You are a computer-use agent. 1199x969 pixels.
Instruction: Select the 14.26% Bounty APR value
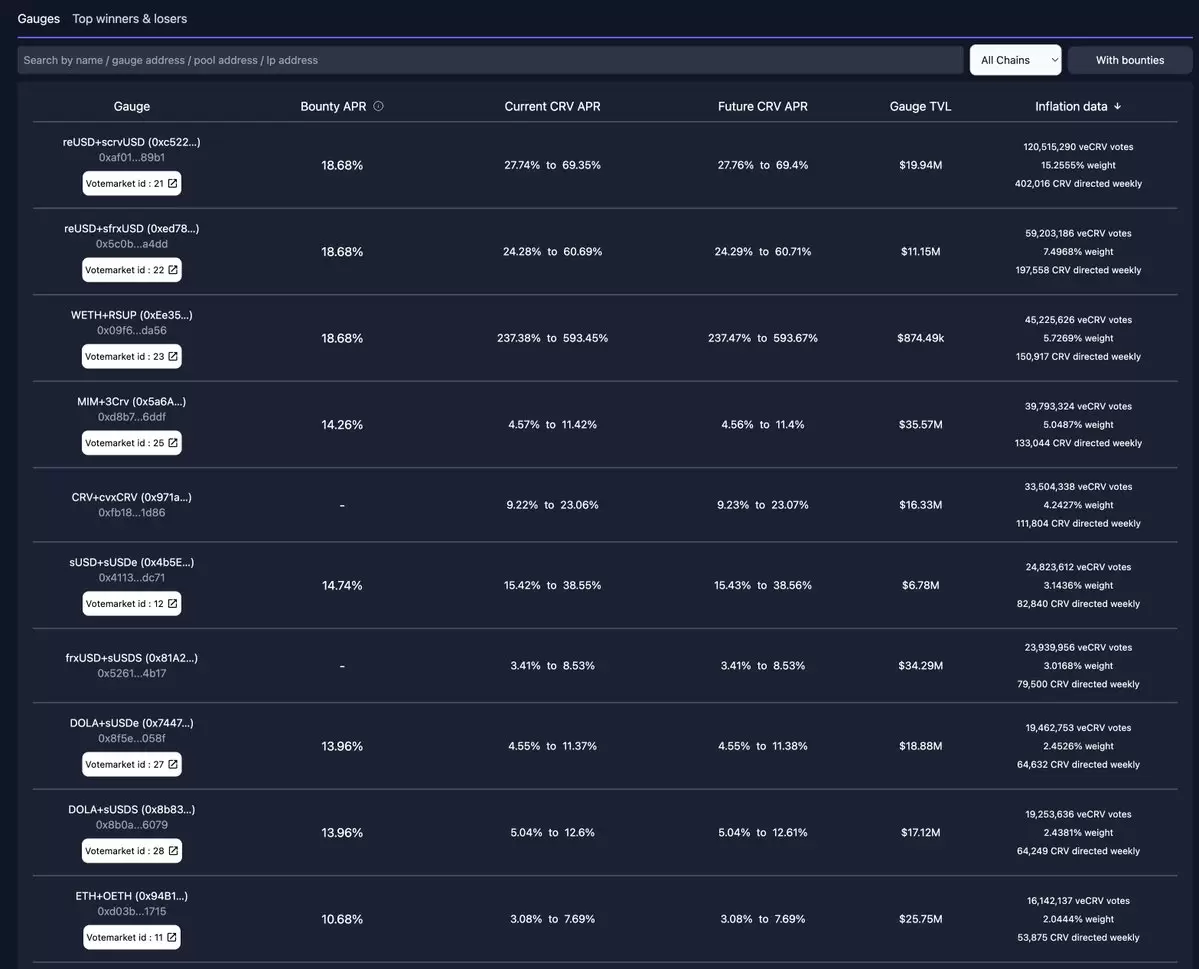coord(342,424)
